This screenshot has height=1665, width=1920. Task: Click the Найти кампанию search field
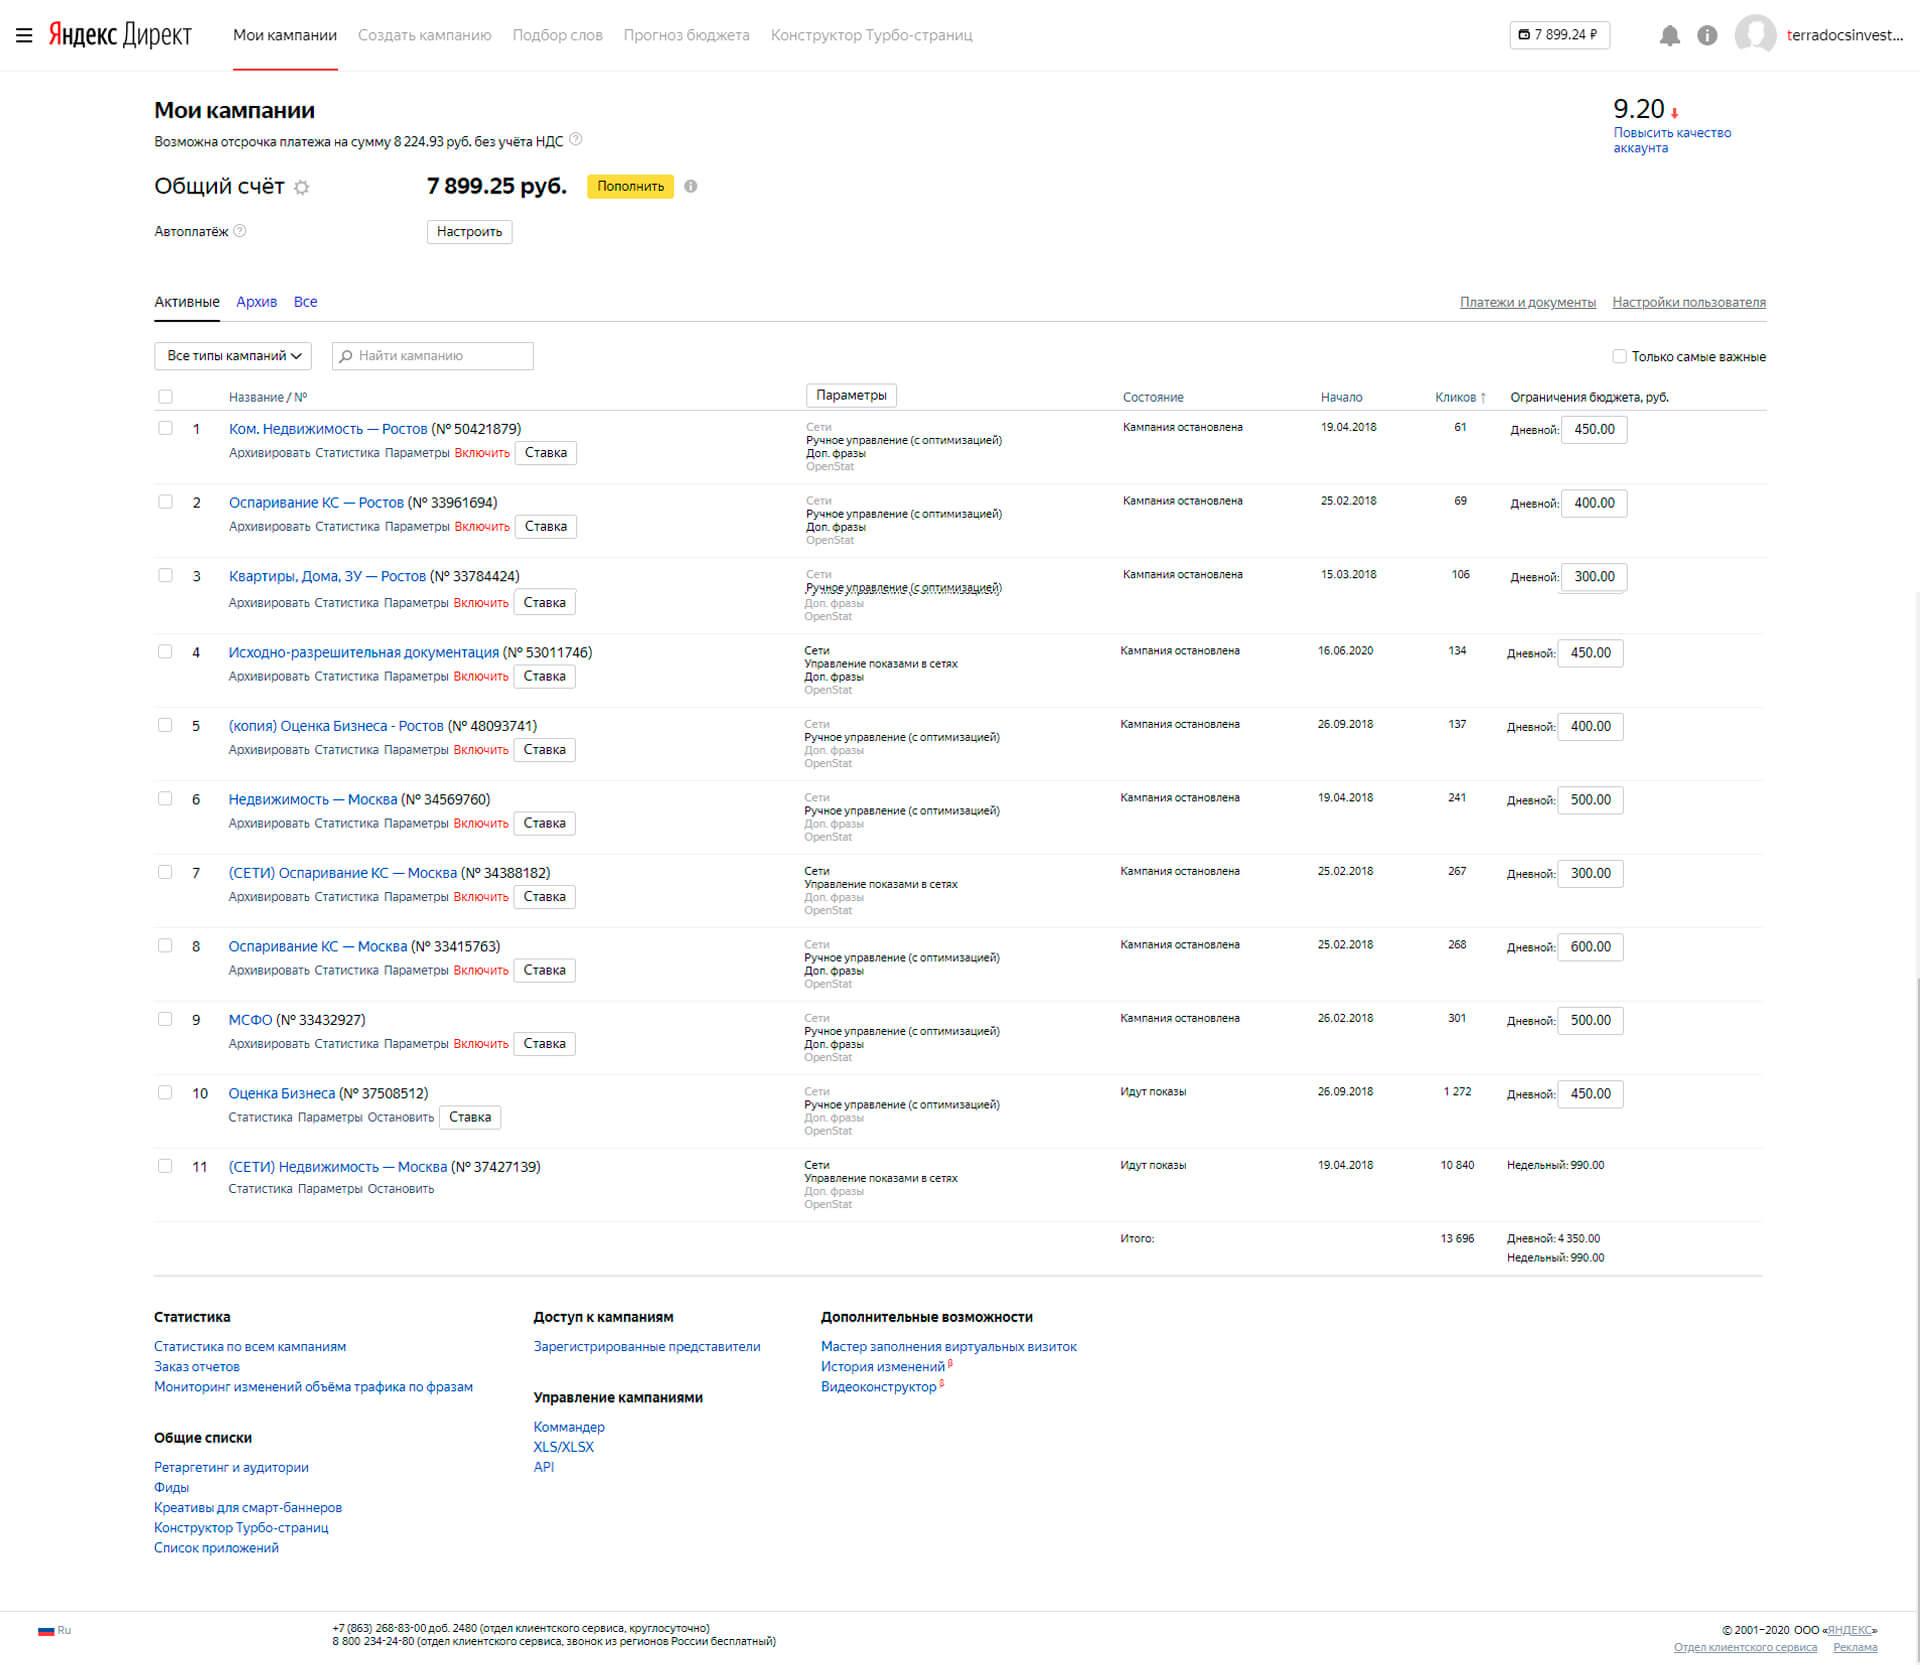433,356
